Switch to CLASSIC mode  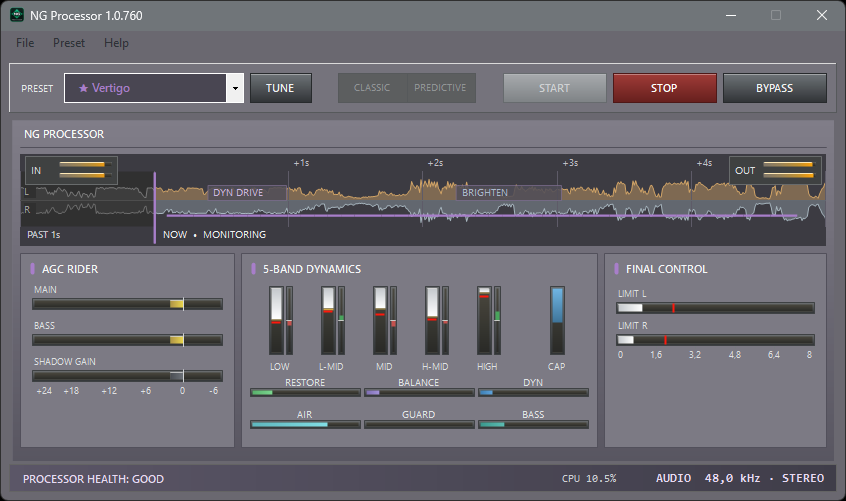point(372,88)
